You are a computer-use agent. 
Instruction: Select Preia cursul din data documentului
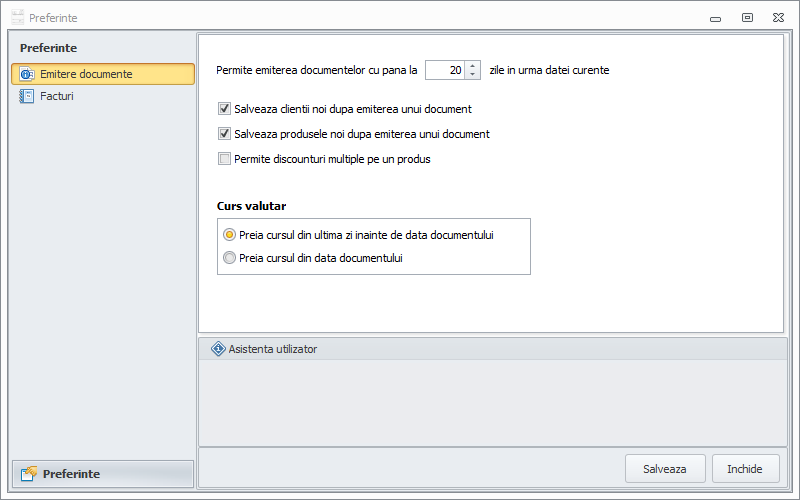tap(230, 258)
